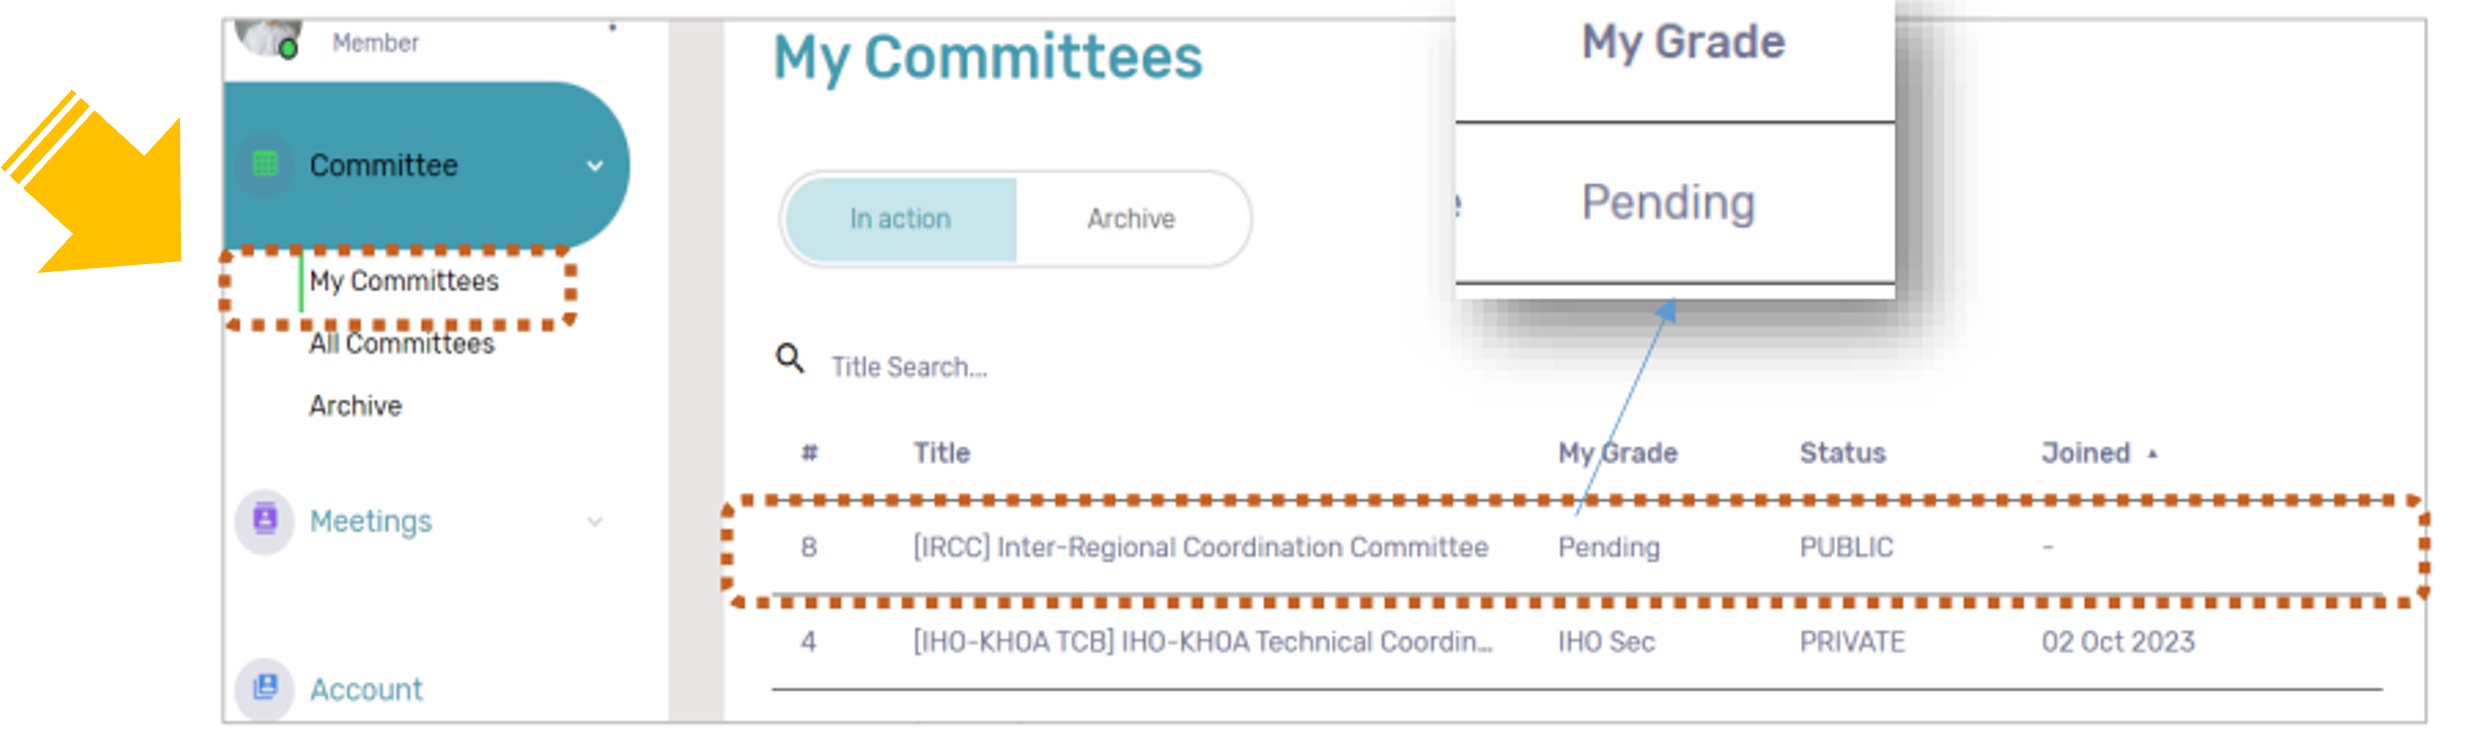
Task: Click the Account sidebar icon
Action: pos(265,688)
